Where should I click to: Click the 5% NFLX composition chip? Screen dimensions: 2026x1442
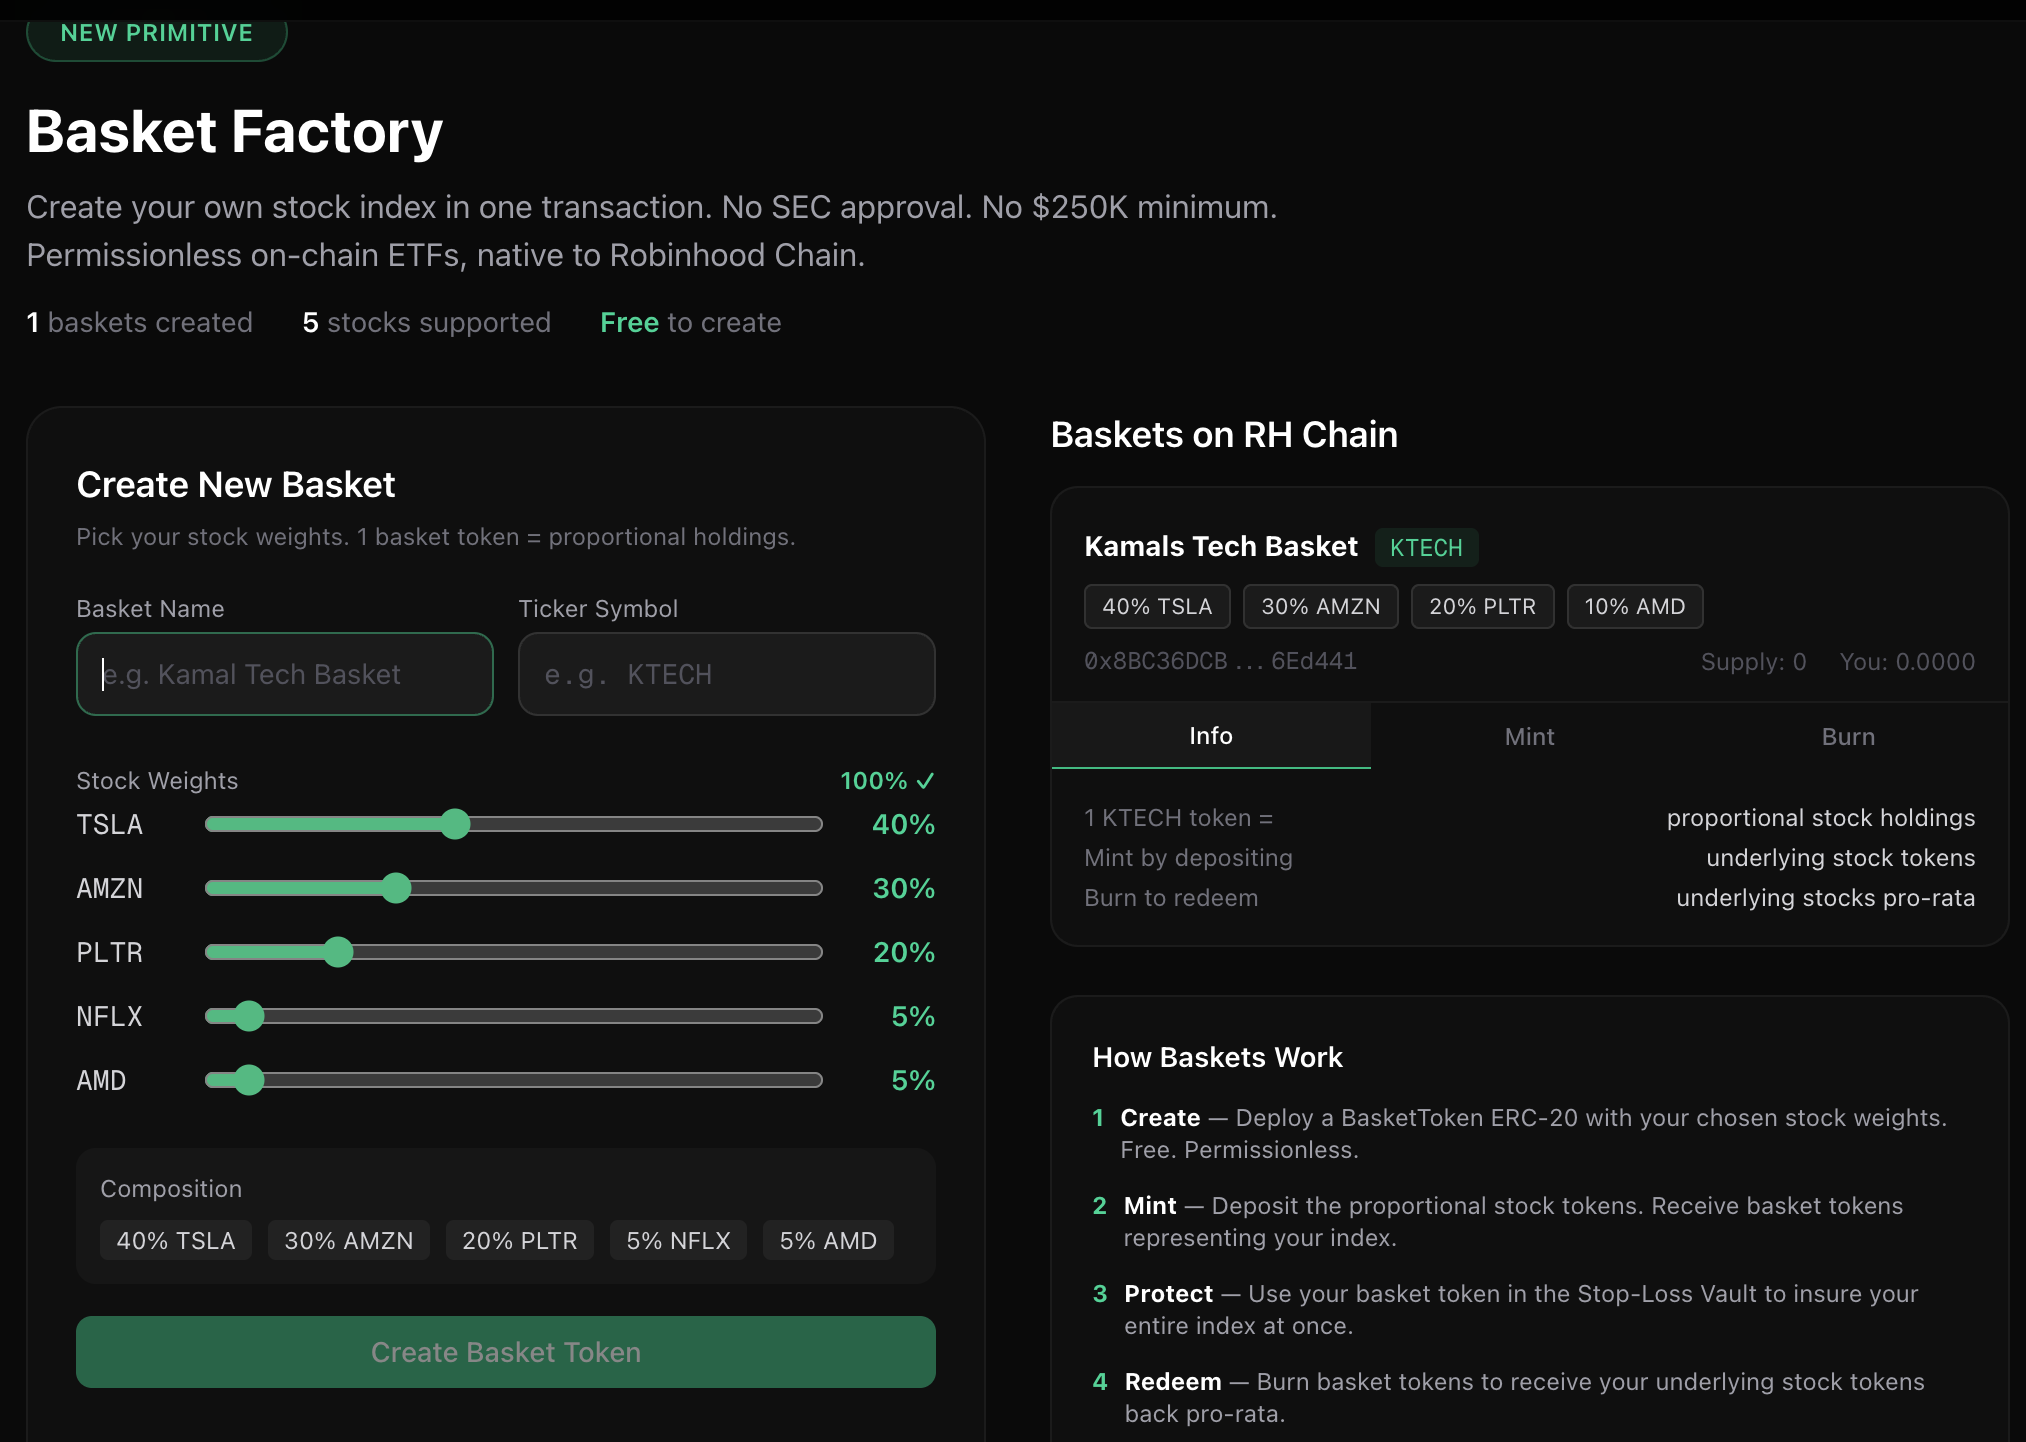(x=678, y=1241)
